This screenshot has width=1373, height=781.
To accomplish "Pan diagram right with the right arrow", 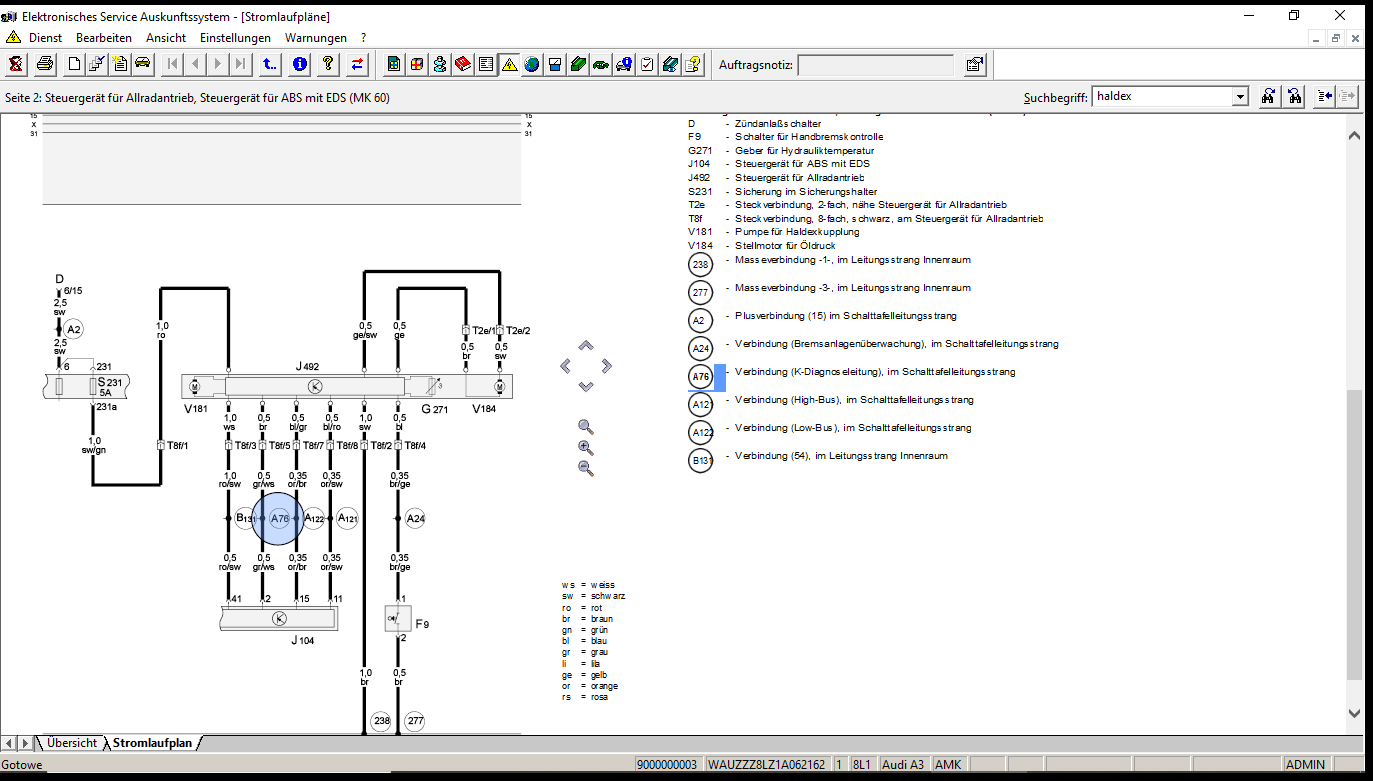I will [606, 366].
